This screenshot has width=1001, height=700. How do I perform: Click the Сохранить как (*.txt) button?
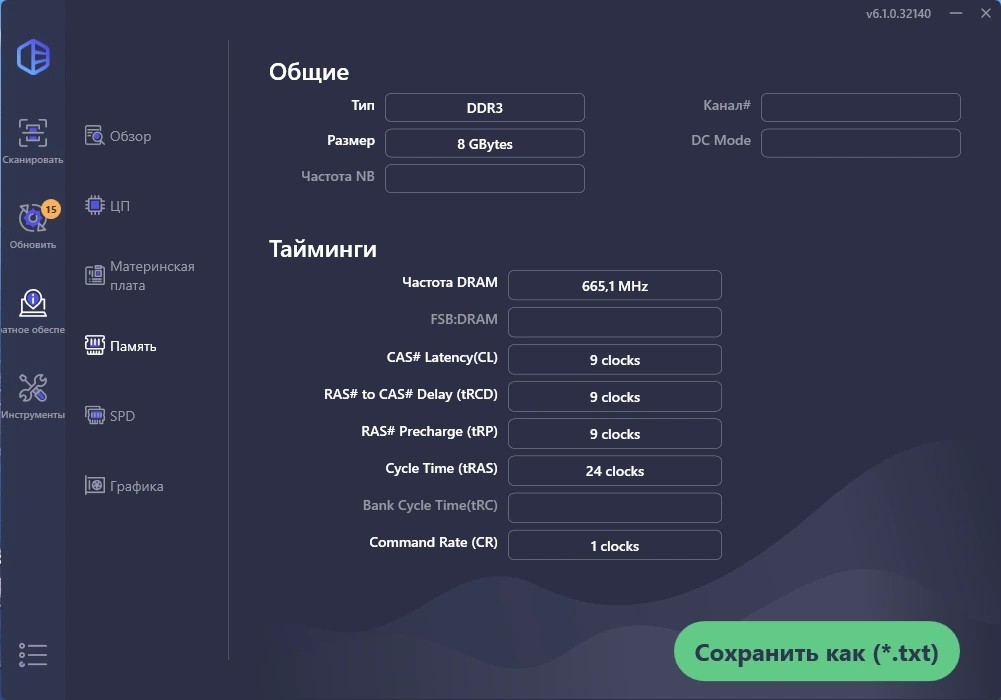(817, 652)
